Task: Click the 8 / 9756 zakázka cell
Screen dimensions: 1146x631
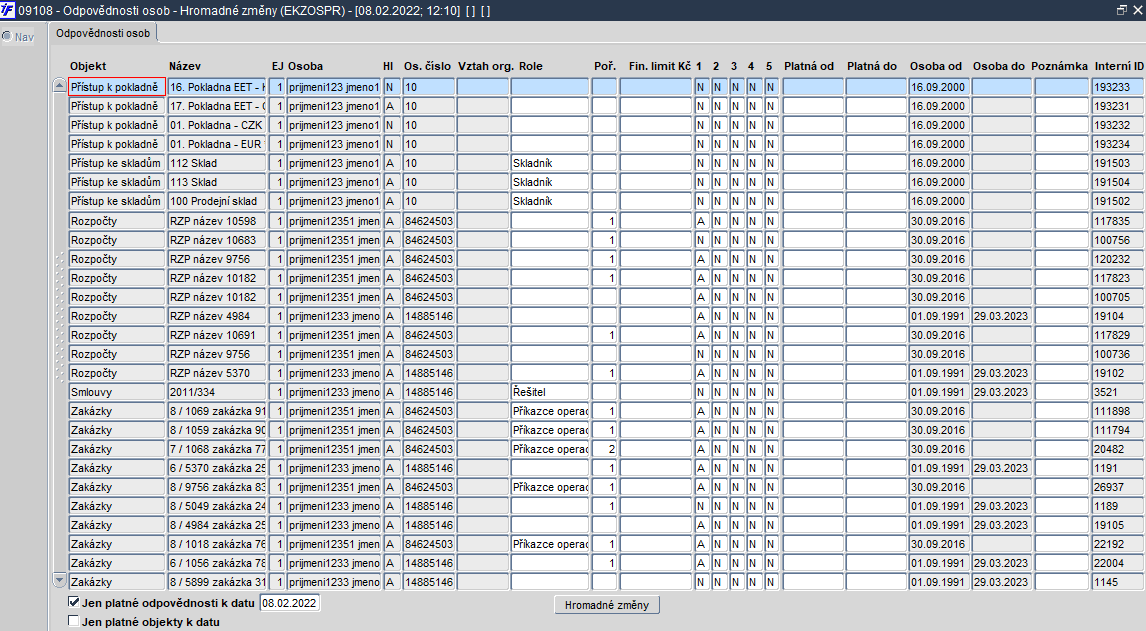Action: (x=217, y=487)
